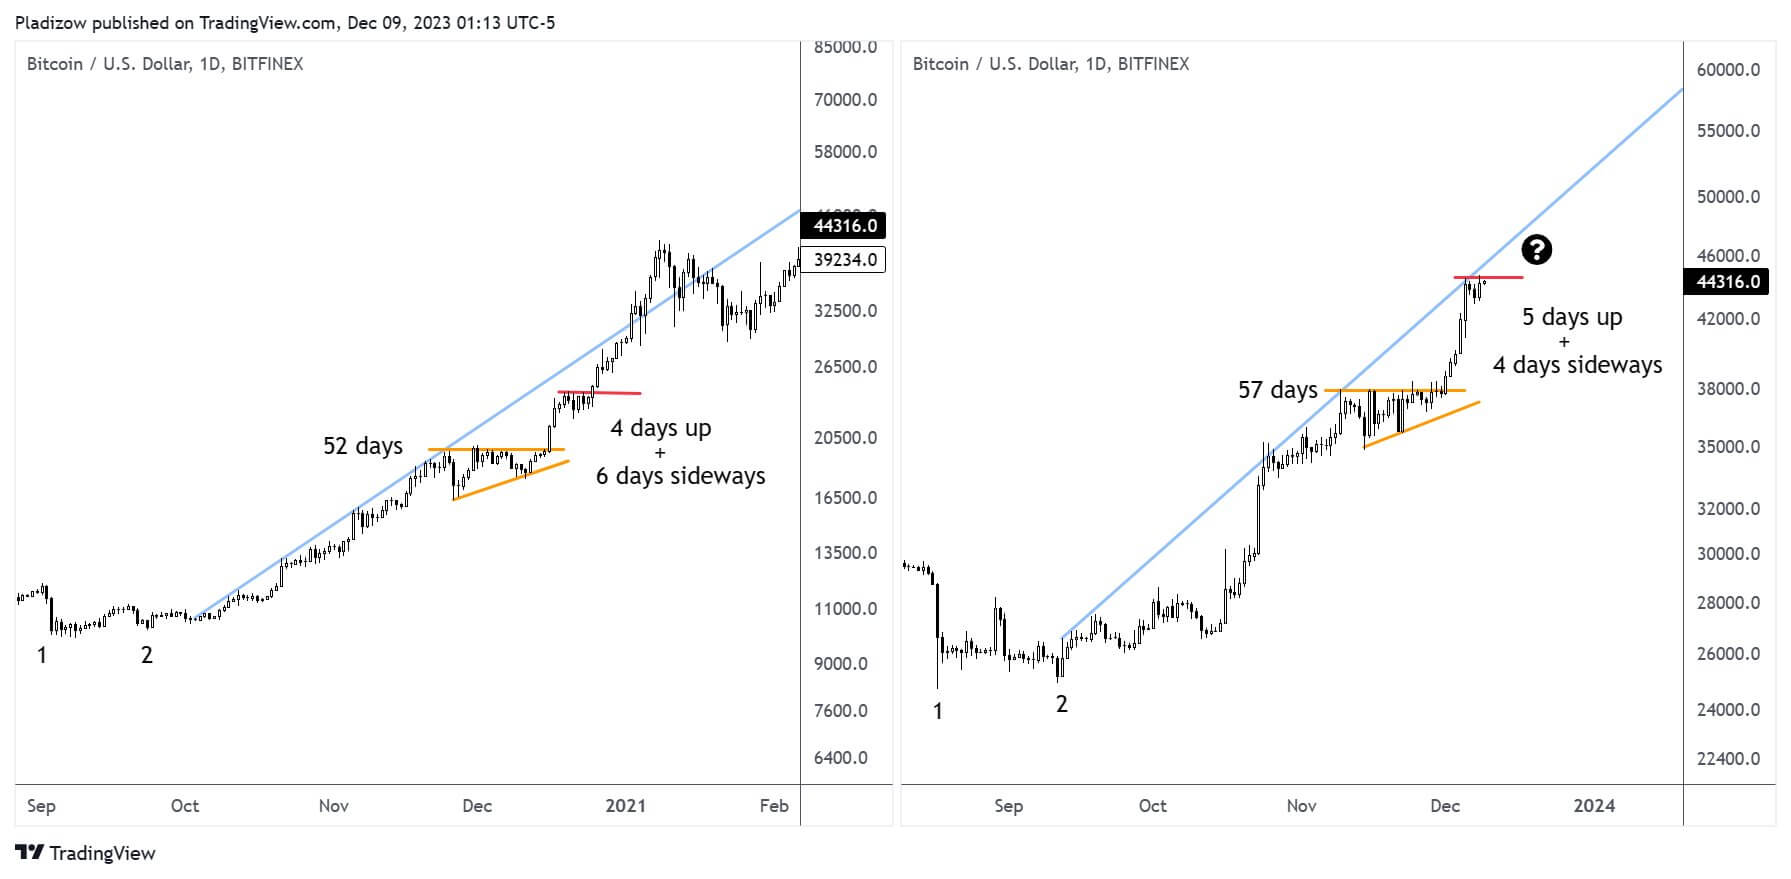This screenshot has height=879, width=1791.
Task: Click the "5 days up" text note
Action: 1572,317
